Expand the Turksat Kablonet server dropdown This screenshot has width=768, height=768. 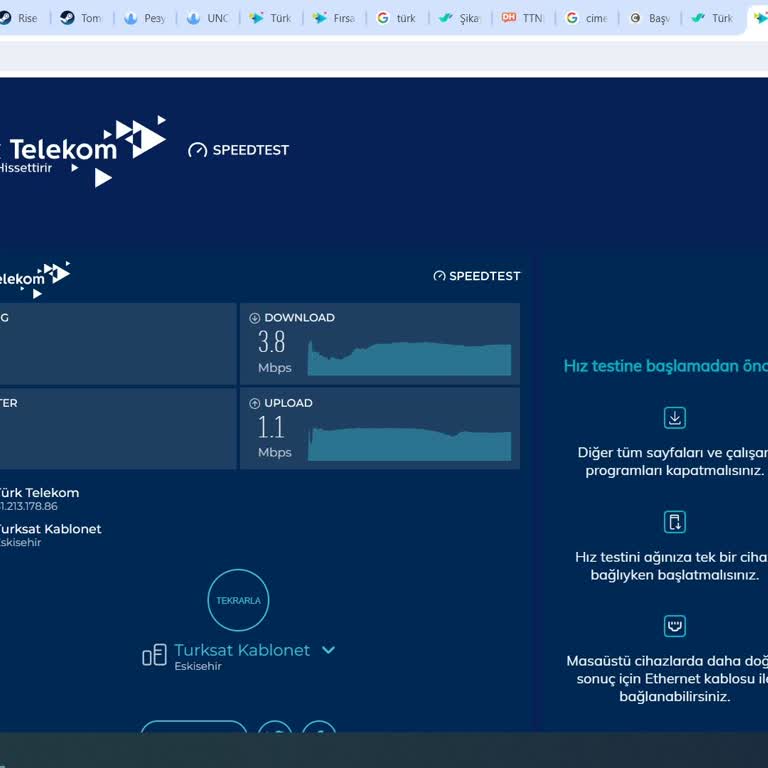click(329, 650)
